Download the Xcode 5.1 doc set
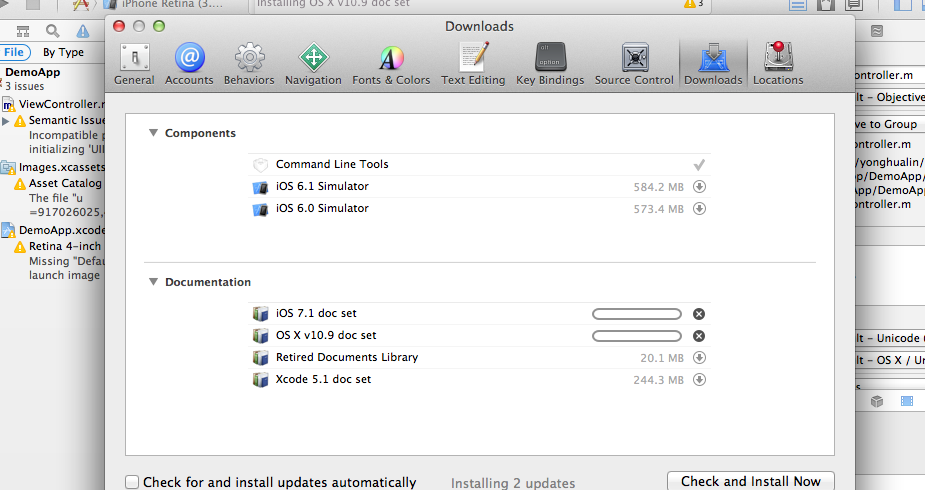This screenshot has height=490, width=925. click(699, 380)
